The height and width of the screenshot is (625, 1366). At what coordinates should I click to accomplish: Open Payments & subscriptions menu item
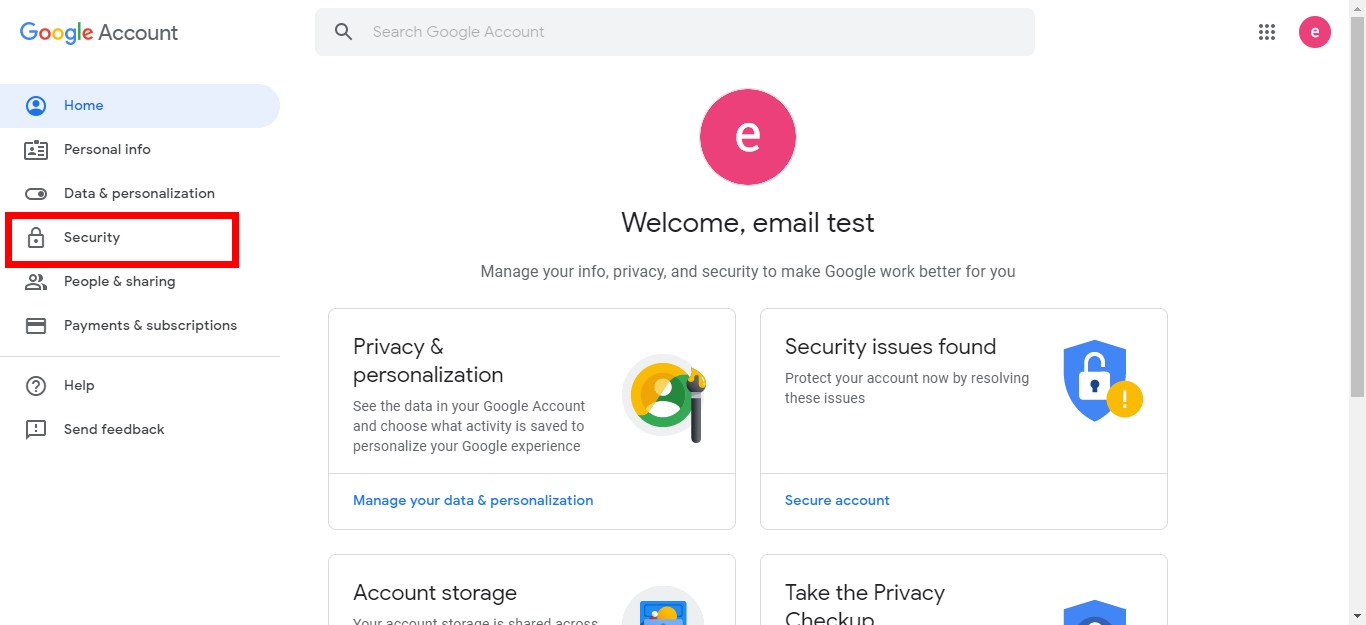coord(150,326)
